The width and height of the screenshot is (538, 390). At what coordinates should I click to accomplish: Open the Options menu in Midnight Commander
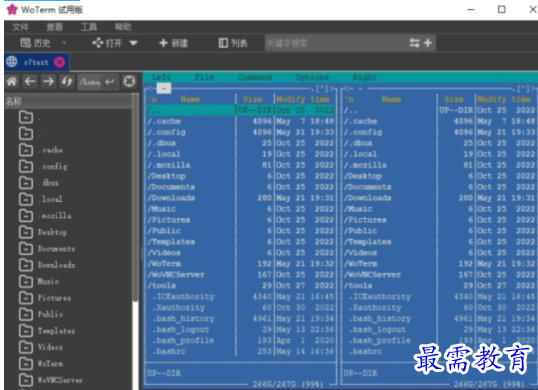pos(312,78)
